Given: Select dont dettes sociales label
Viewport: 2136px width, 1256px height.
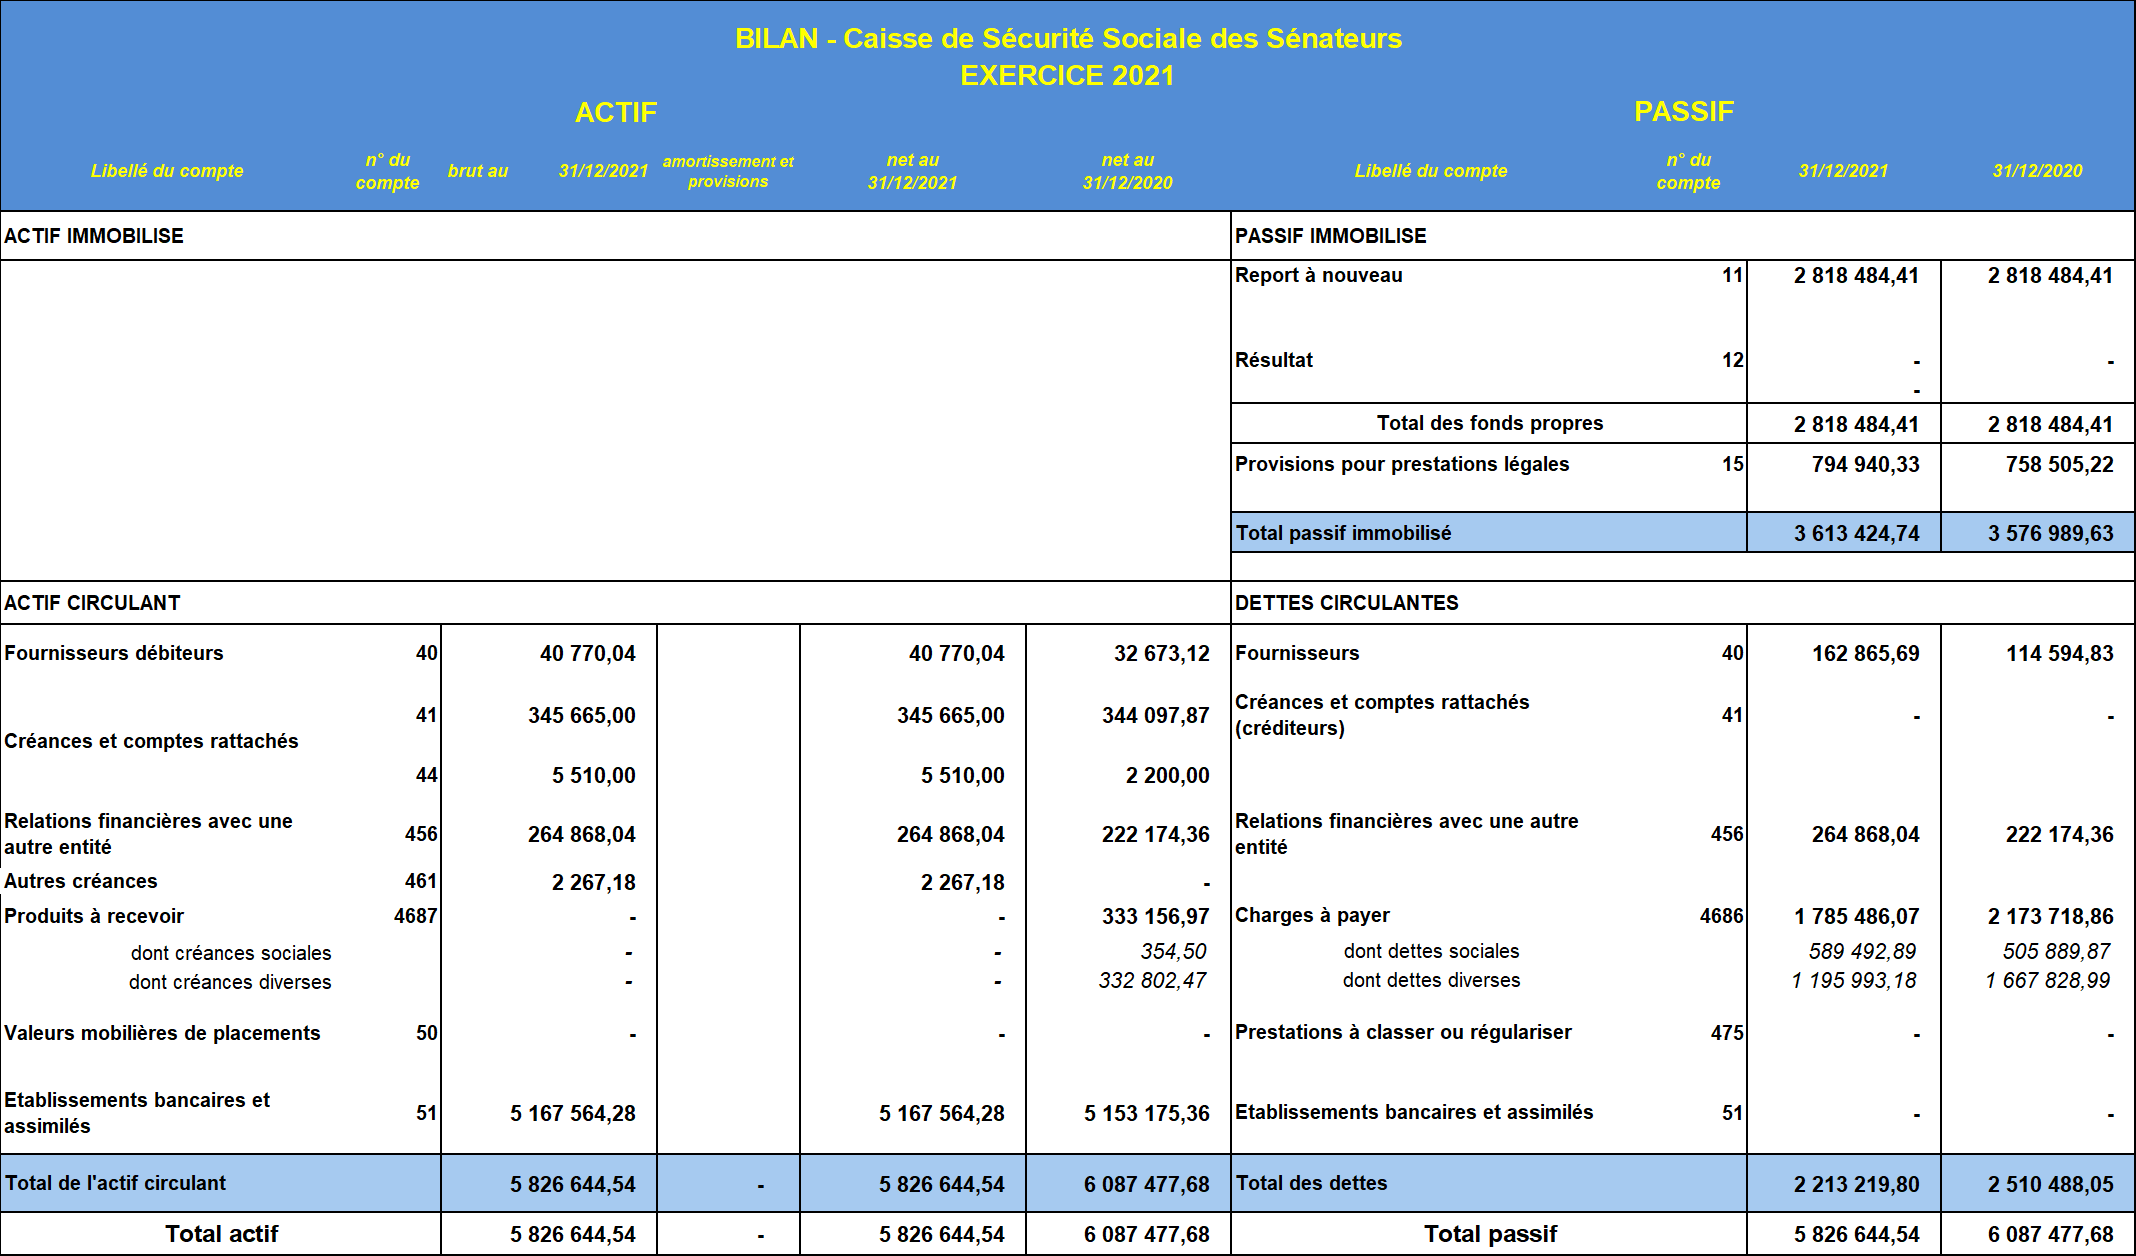Looking at the screenshot, I should click(1430, 951).
